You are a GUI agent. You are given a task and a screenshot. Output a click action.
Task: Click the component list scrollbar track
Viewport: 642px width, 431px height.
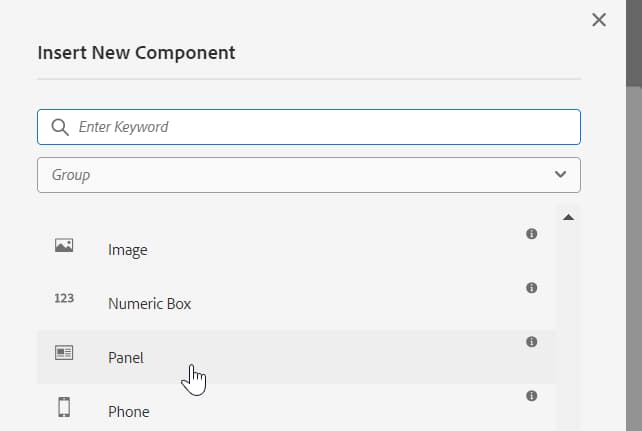(568, 330)
